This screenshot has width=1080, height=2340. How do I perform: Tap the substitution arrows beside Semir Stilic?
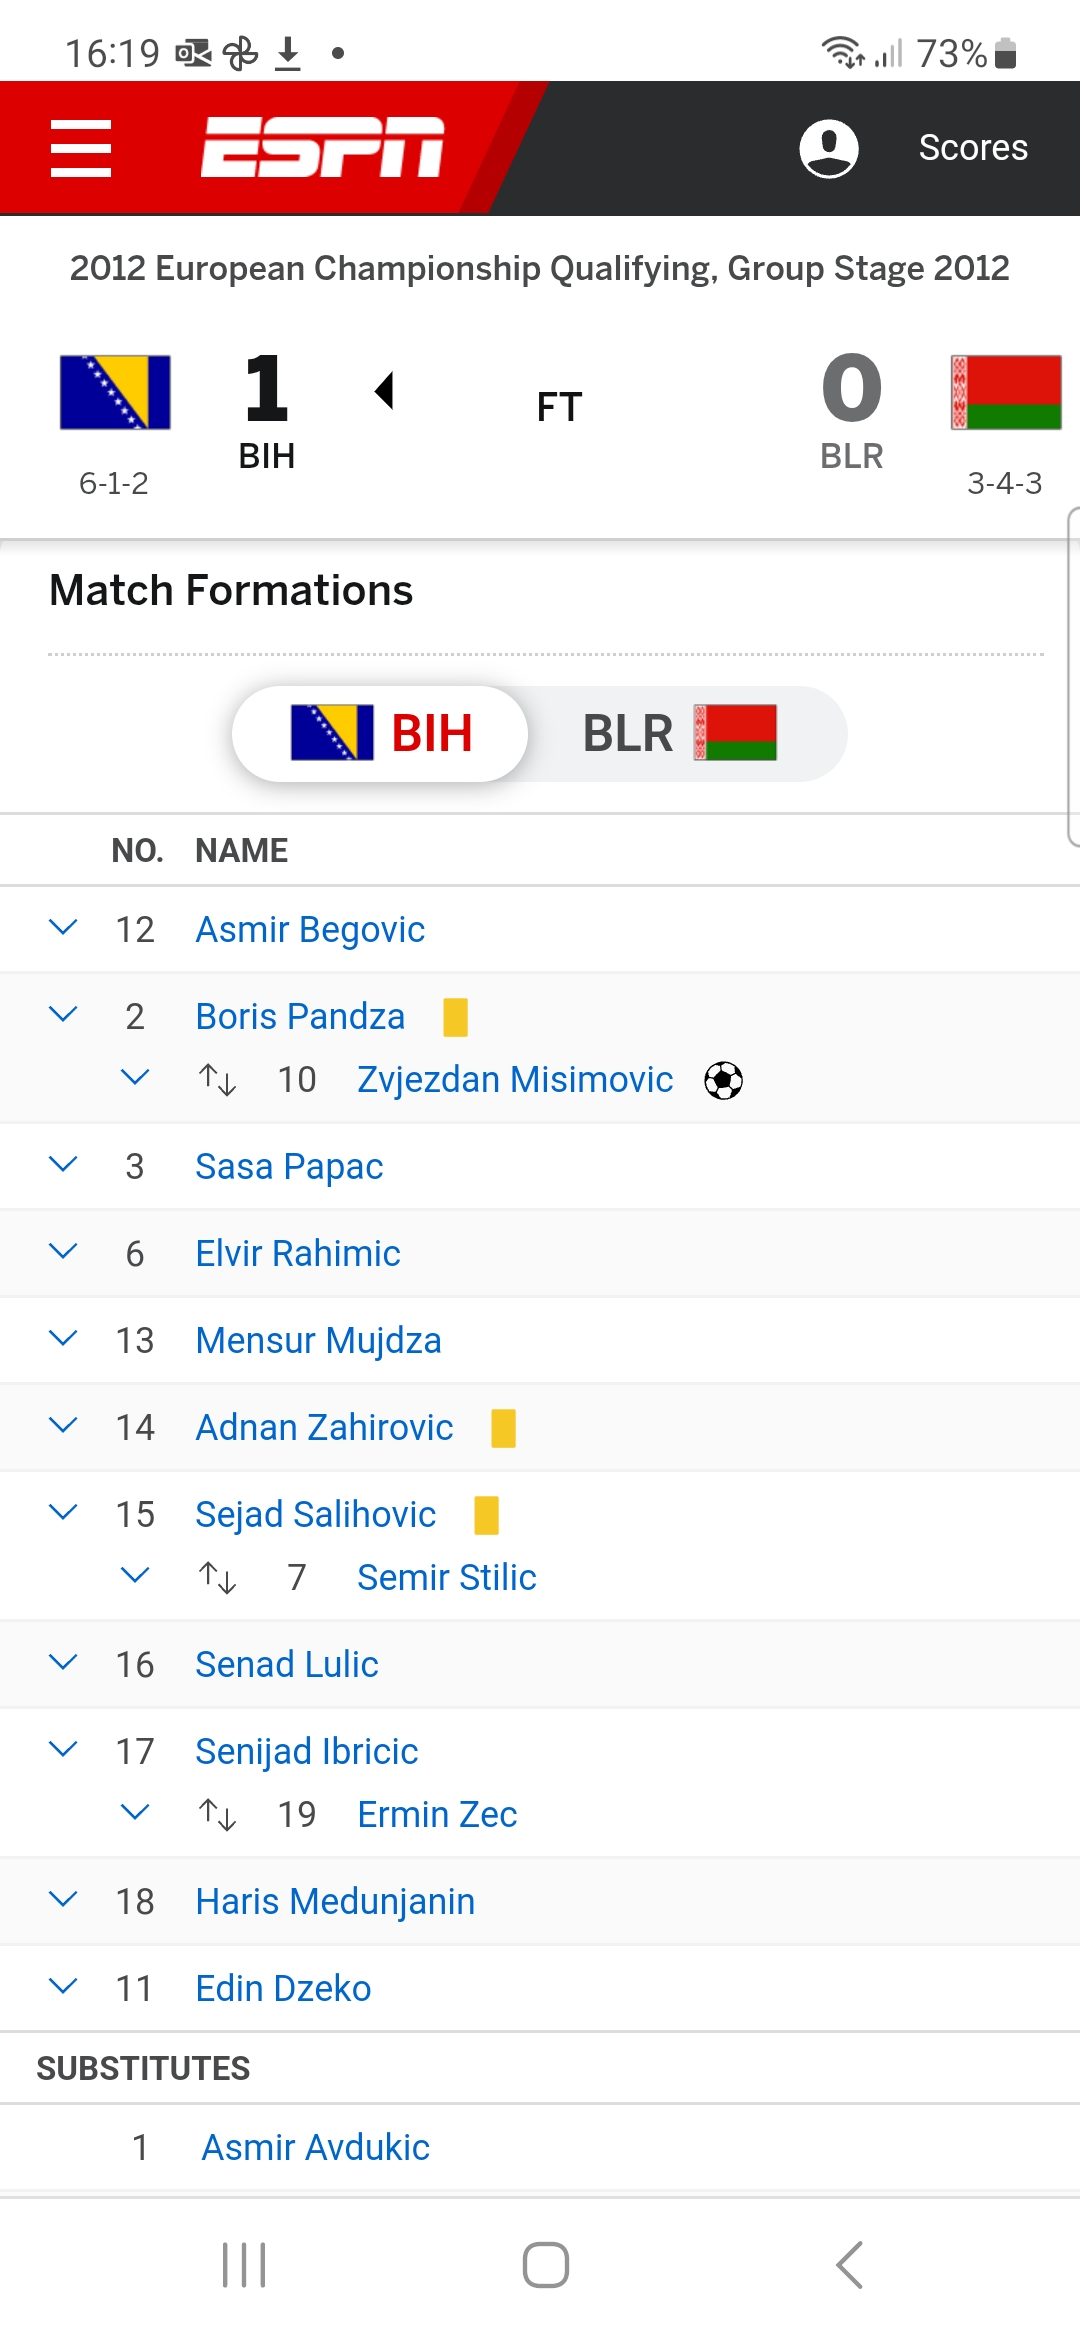pyautogui.click(x=217, y=1577)
